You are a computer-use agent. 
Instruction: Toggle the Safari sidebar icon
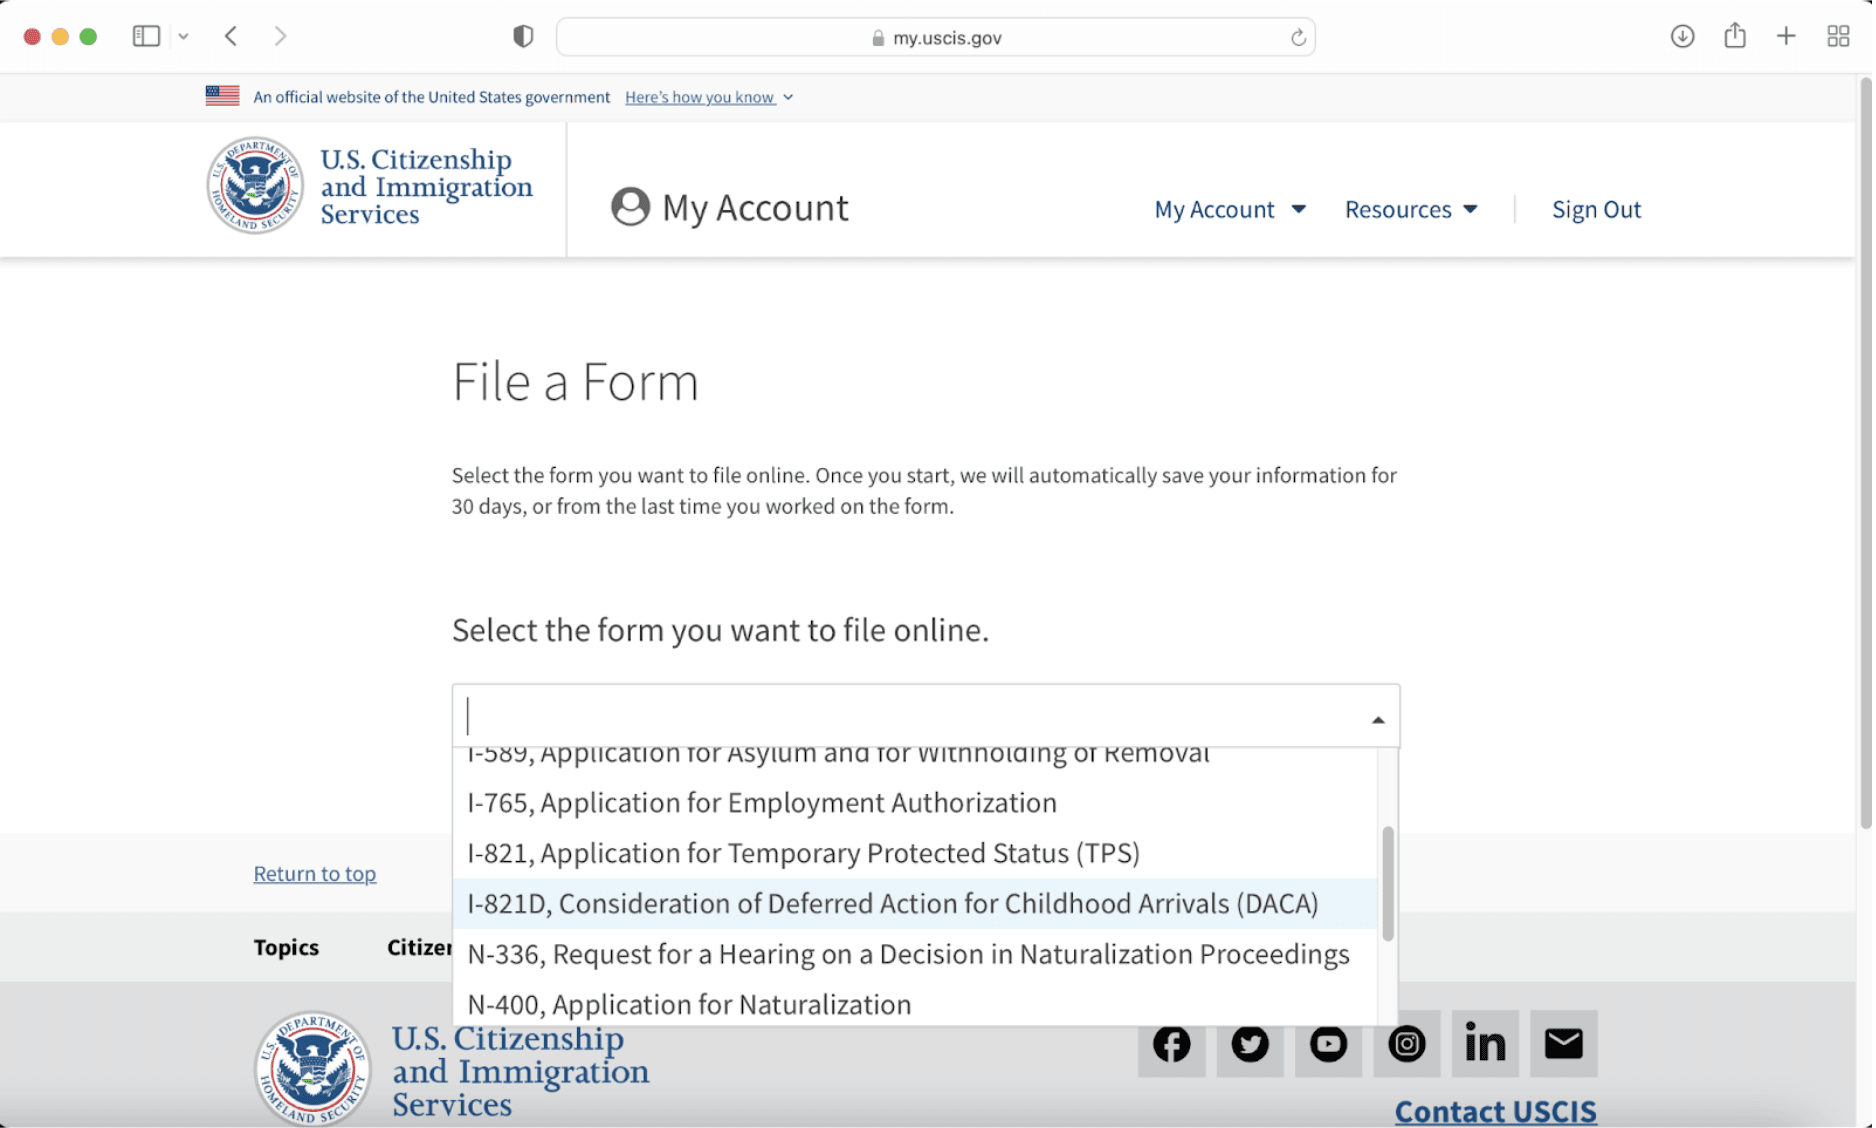[x=146, y=36]
